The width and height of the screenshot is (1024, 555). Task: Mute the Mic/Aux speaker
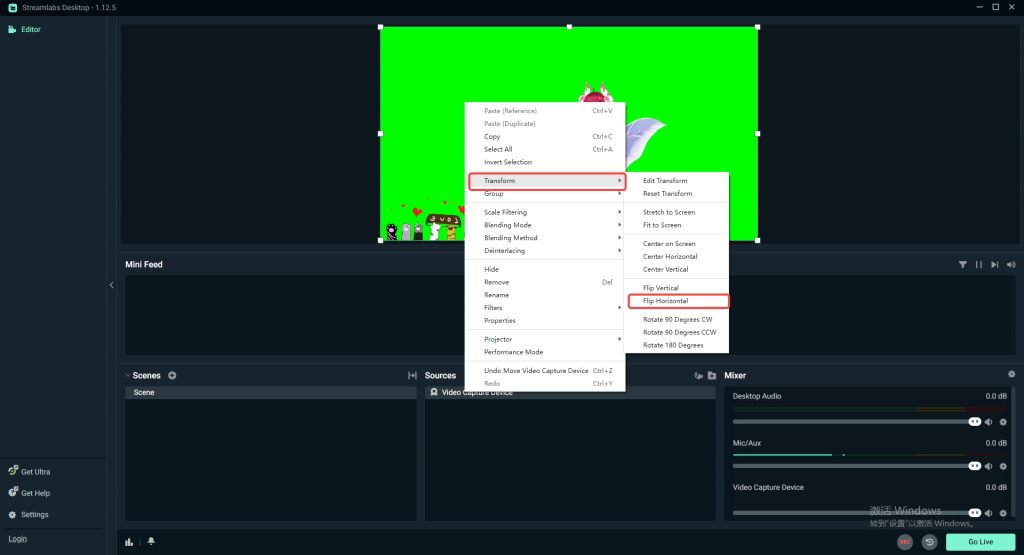989,466
